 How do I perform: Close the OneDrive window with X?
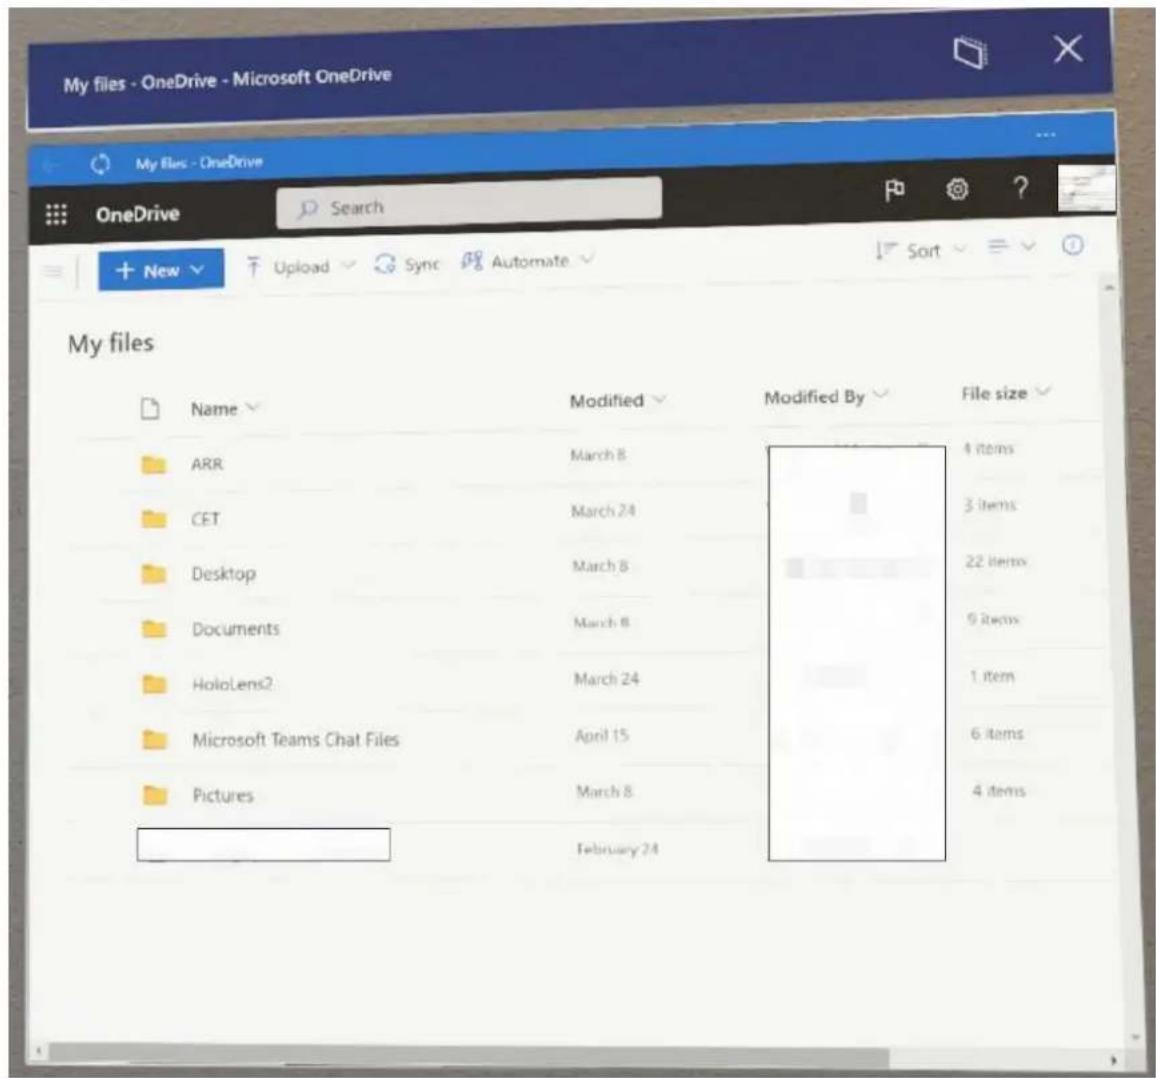(x=1068, y=49)
